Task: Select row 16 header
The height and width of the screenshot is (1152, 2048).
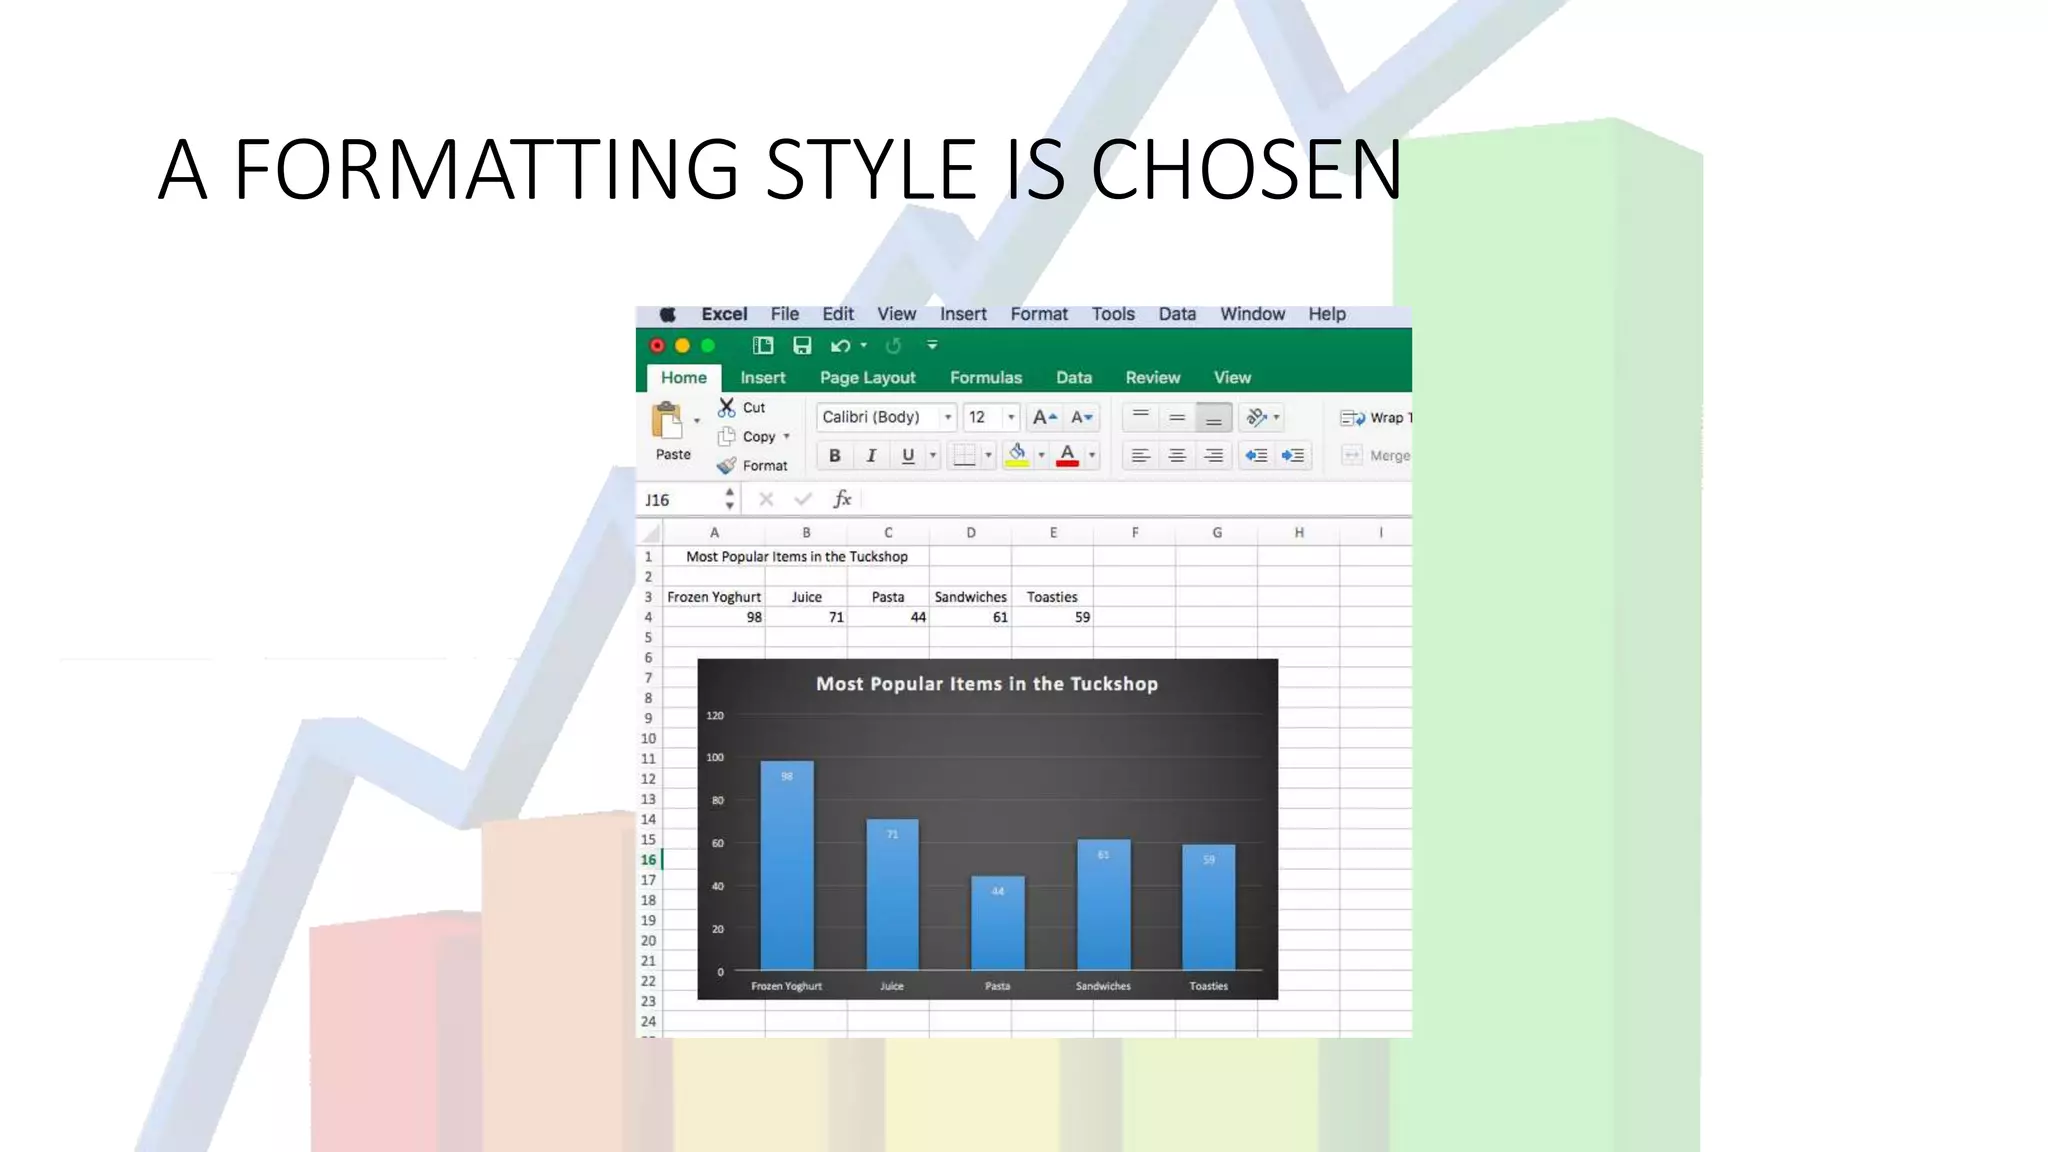Action: pos(648,860)
